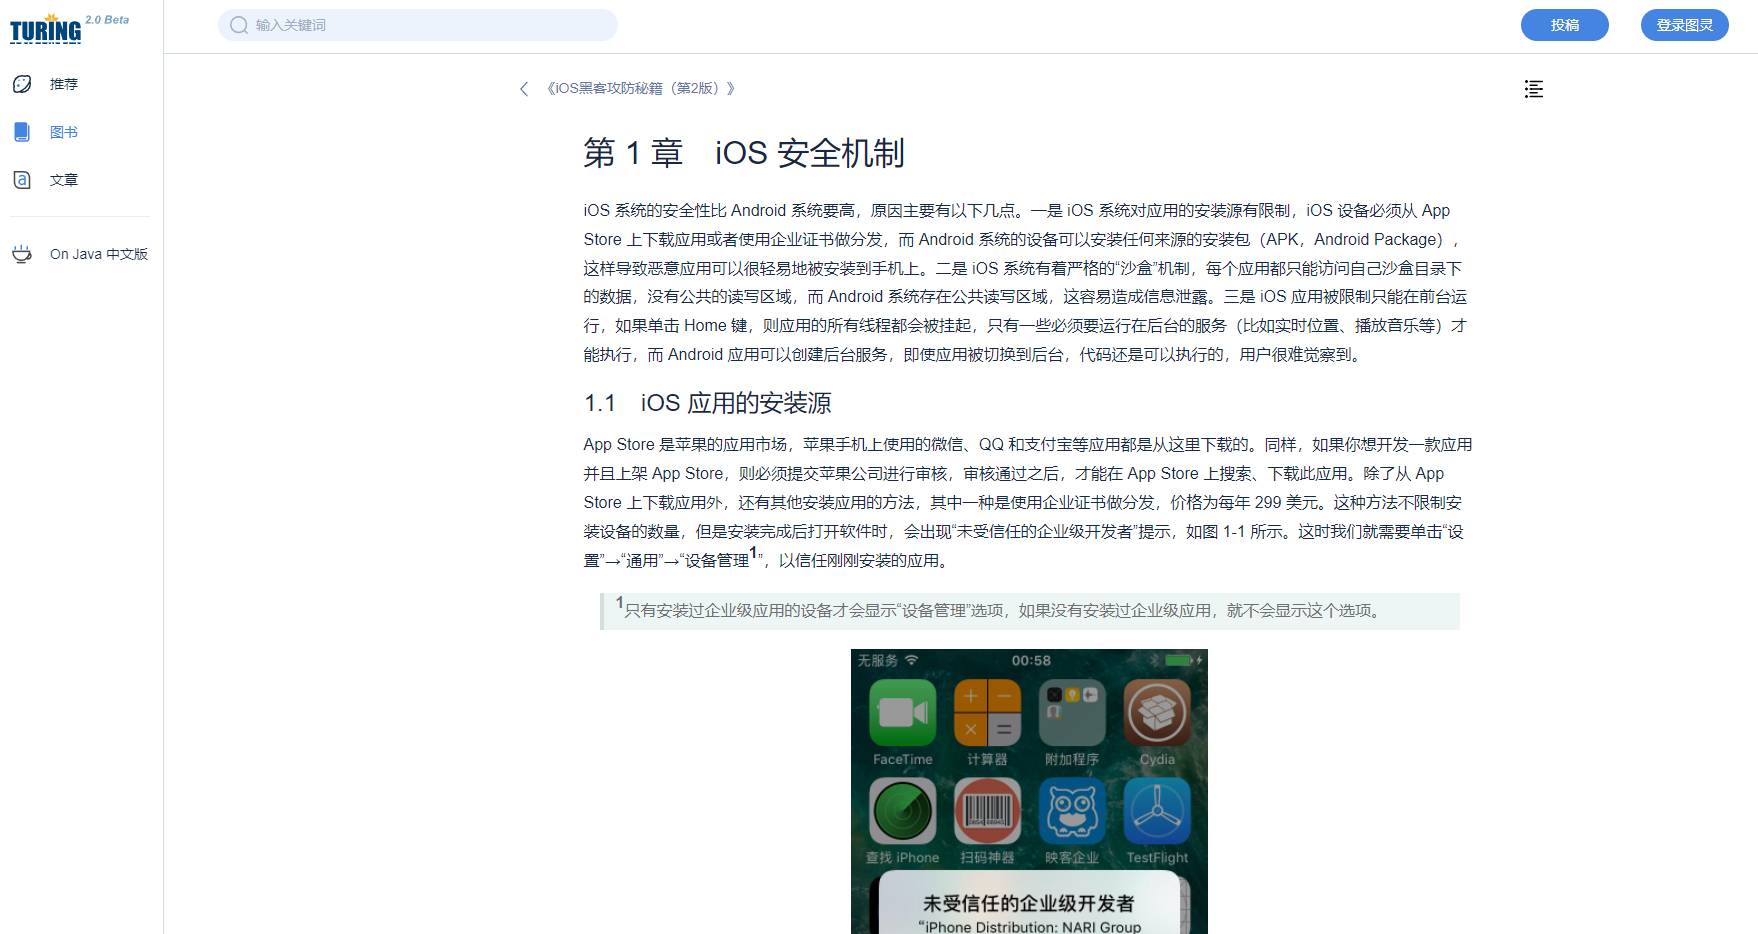
Task: Click 查找 iPhone radar icon in figure
Action: [902, 811]
